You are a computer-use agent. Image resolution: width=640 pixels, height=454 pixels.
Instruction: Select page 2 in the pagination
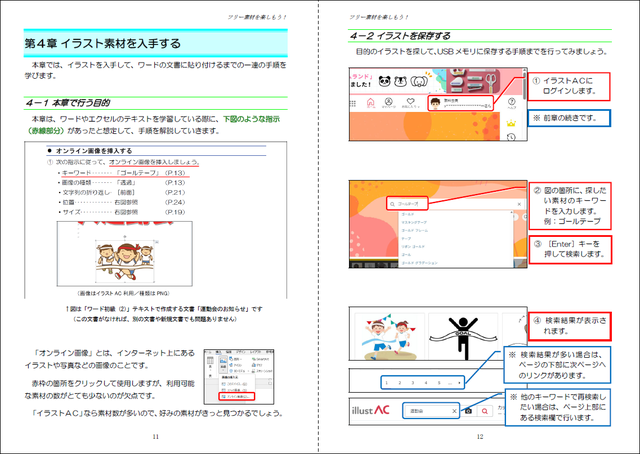pos(400,383)
